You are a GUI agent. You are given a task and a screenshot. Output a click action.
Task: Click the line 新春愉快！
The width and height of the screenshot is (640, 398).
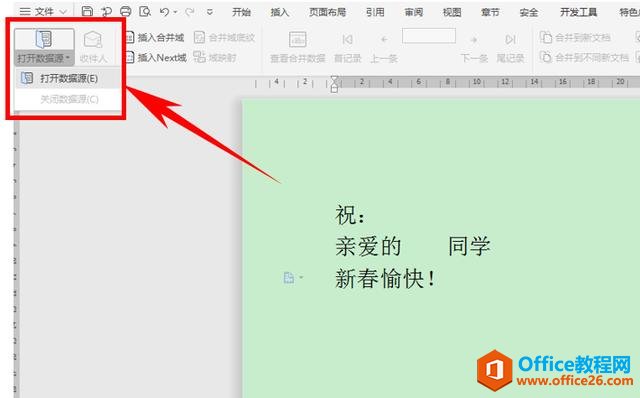[x=385, y=278]
